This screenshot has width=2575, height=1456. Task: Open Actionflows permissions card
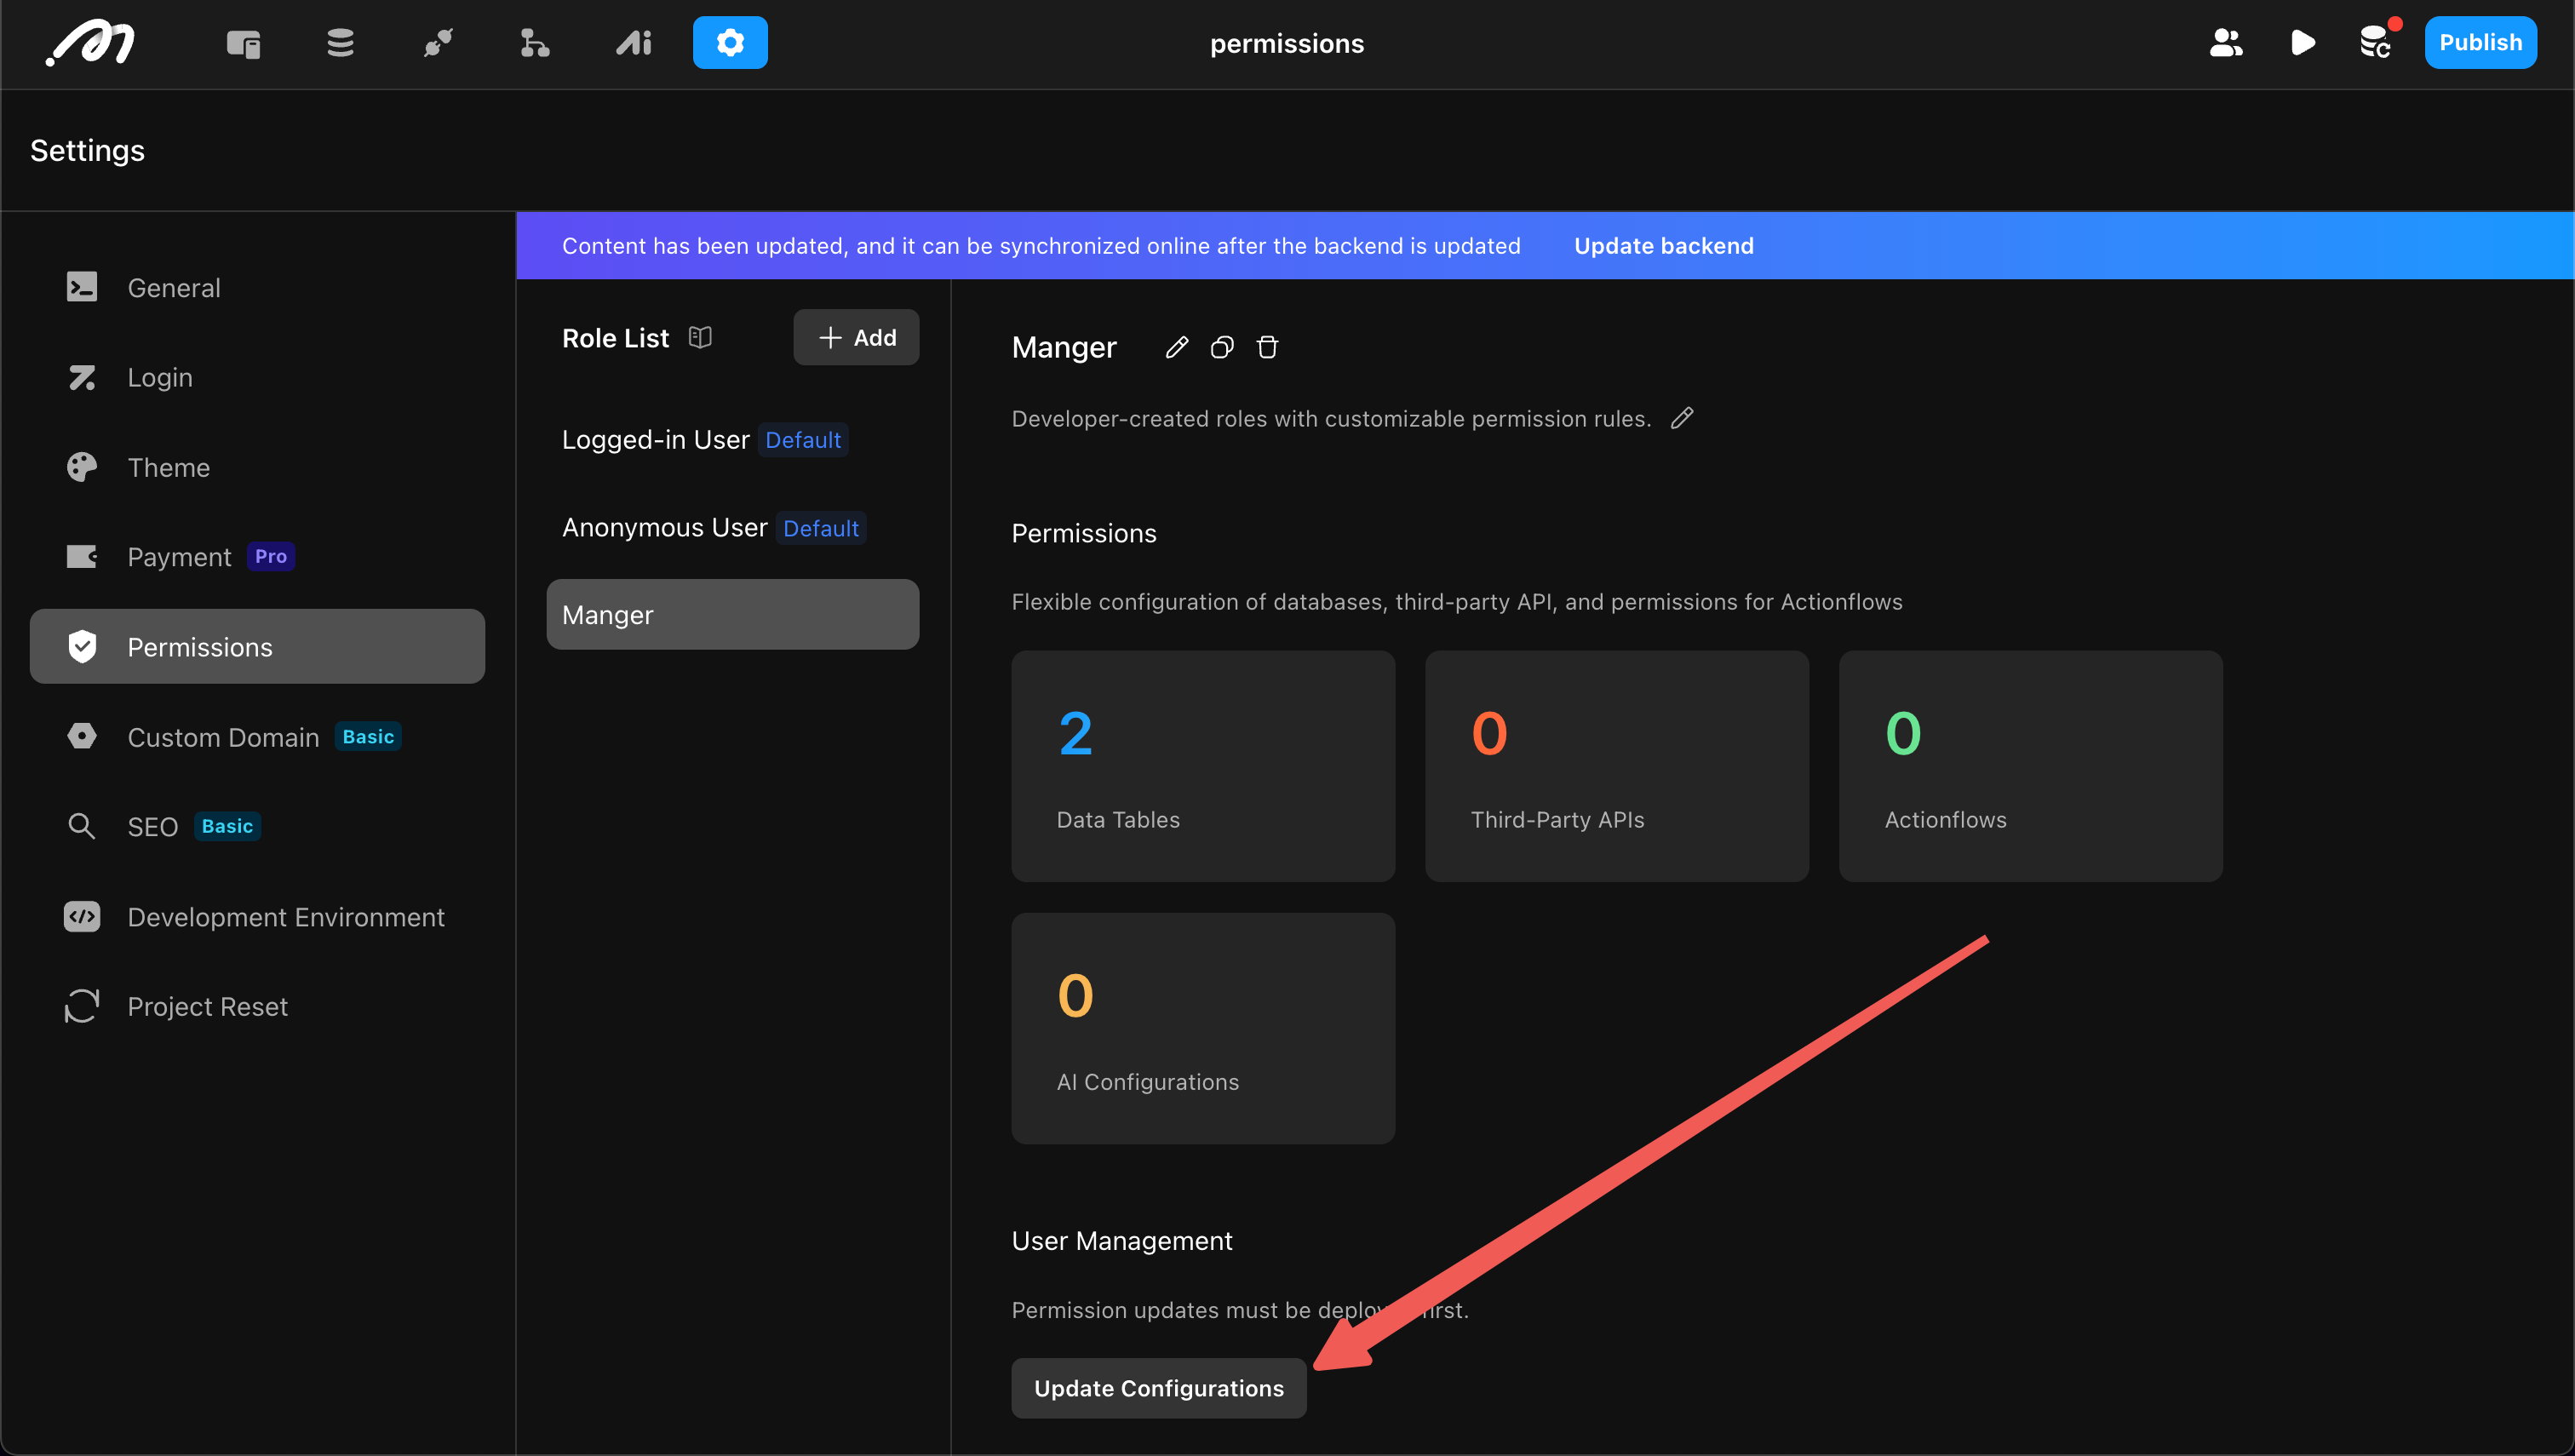pos(2031,766)
